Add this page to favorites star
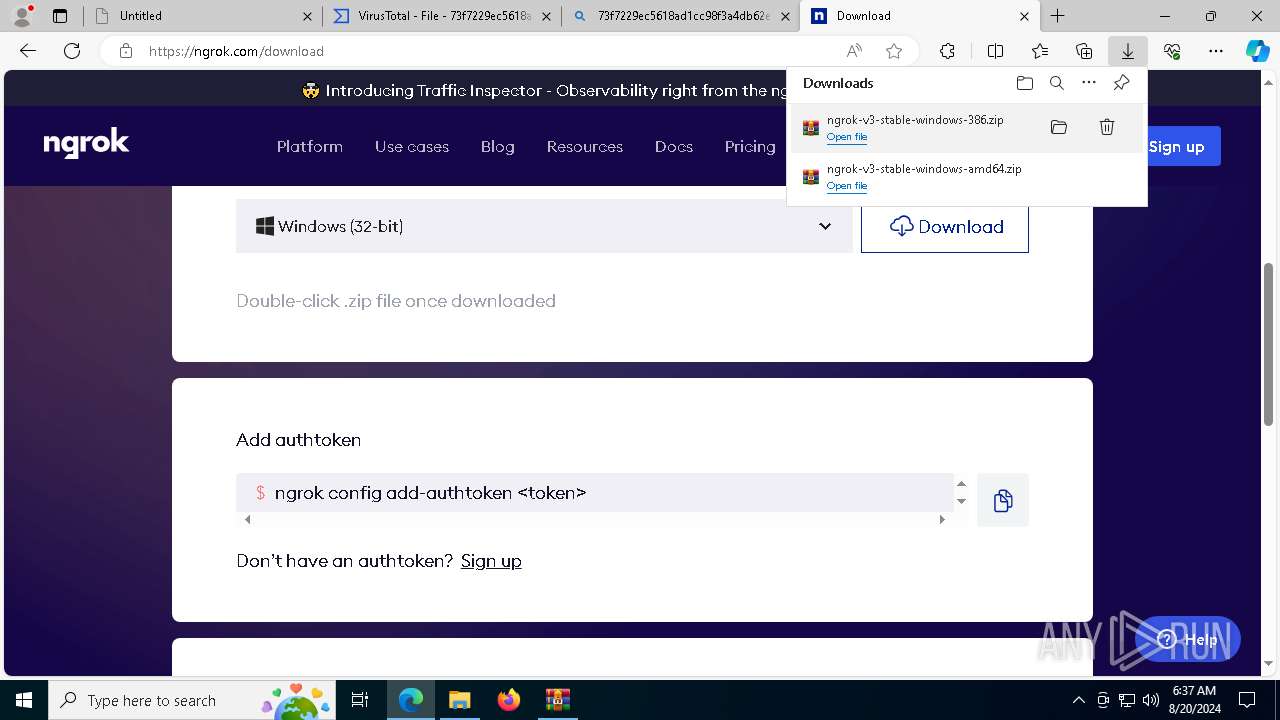Image resolution: width=1280 pixels, height=720 pixels. click(x=894, y=51)
